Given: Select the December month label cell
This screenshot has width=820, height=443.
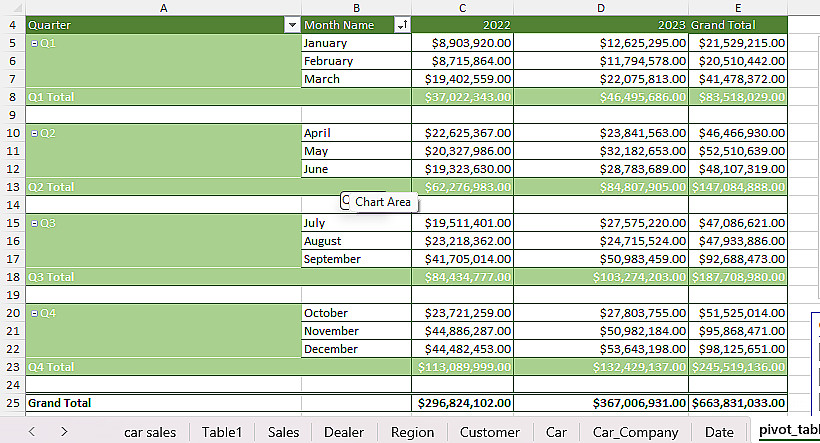Looking at the screenshot, I should (x=331, y=349).
